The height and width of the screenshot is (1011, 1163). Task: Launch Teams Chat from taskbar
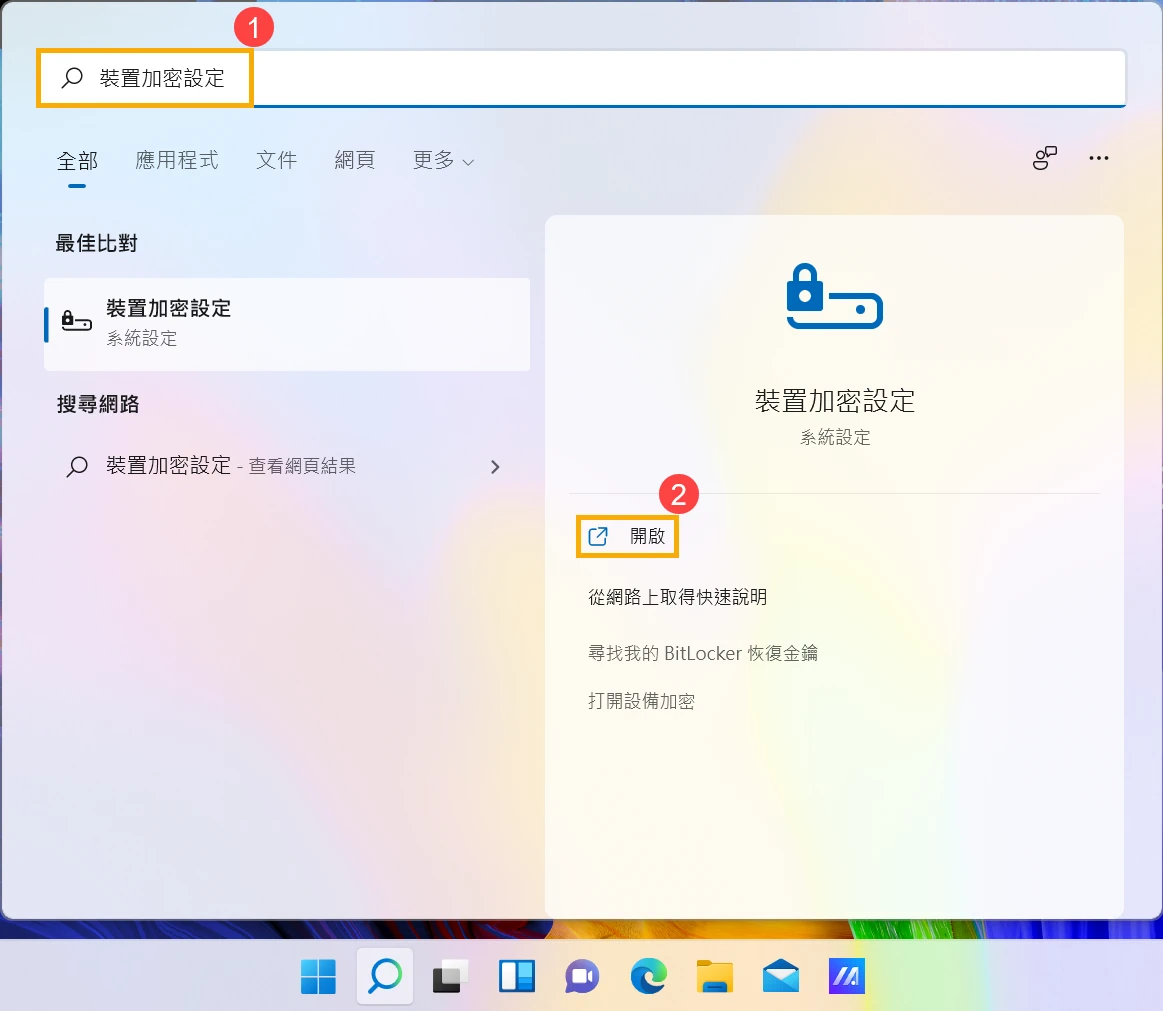pyautogui.click(x=582, y=976)
